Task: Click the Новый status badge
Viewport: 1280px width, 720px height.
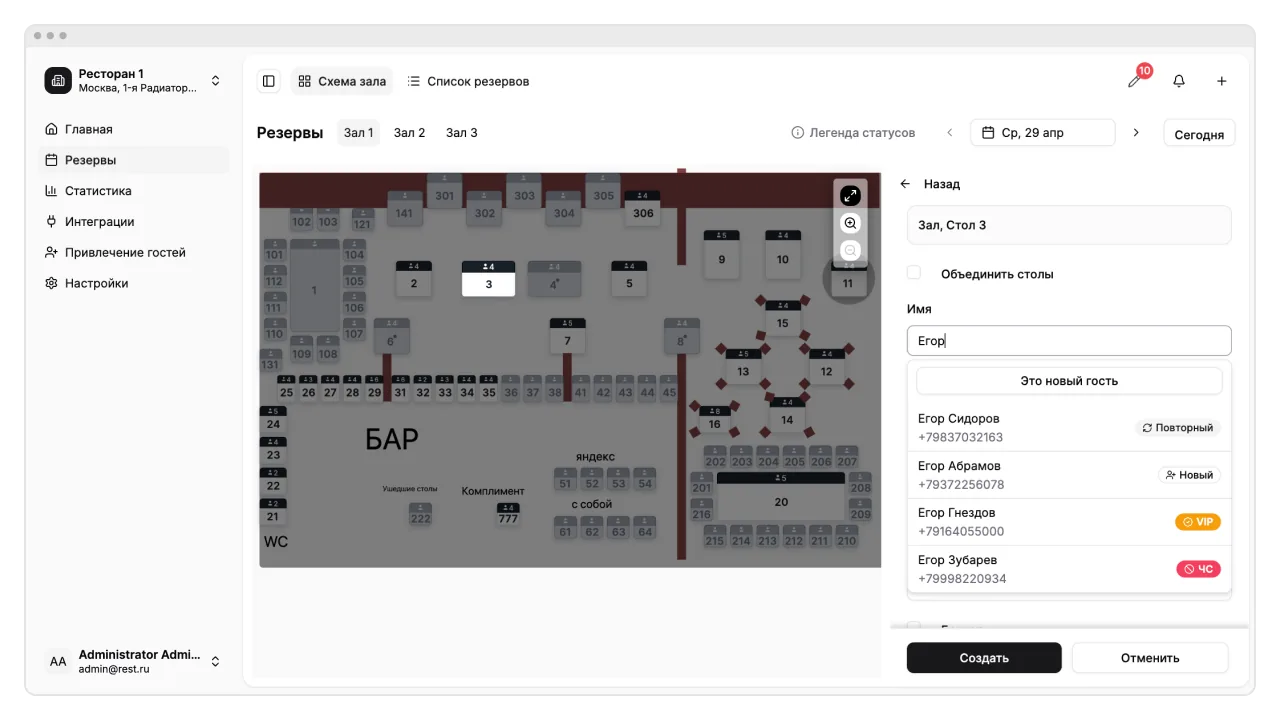Action: 1189,475
